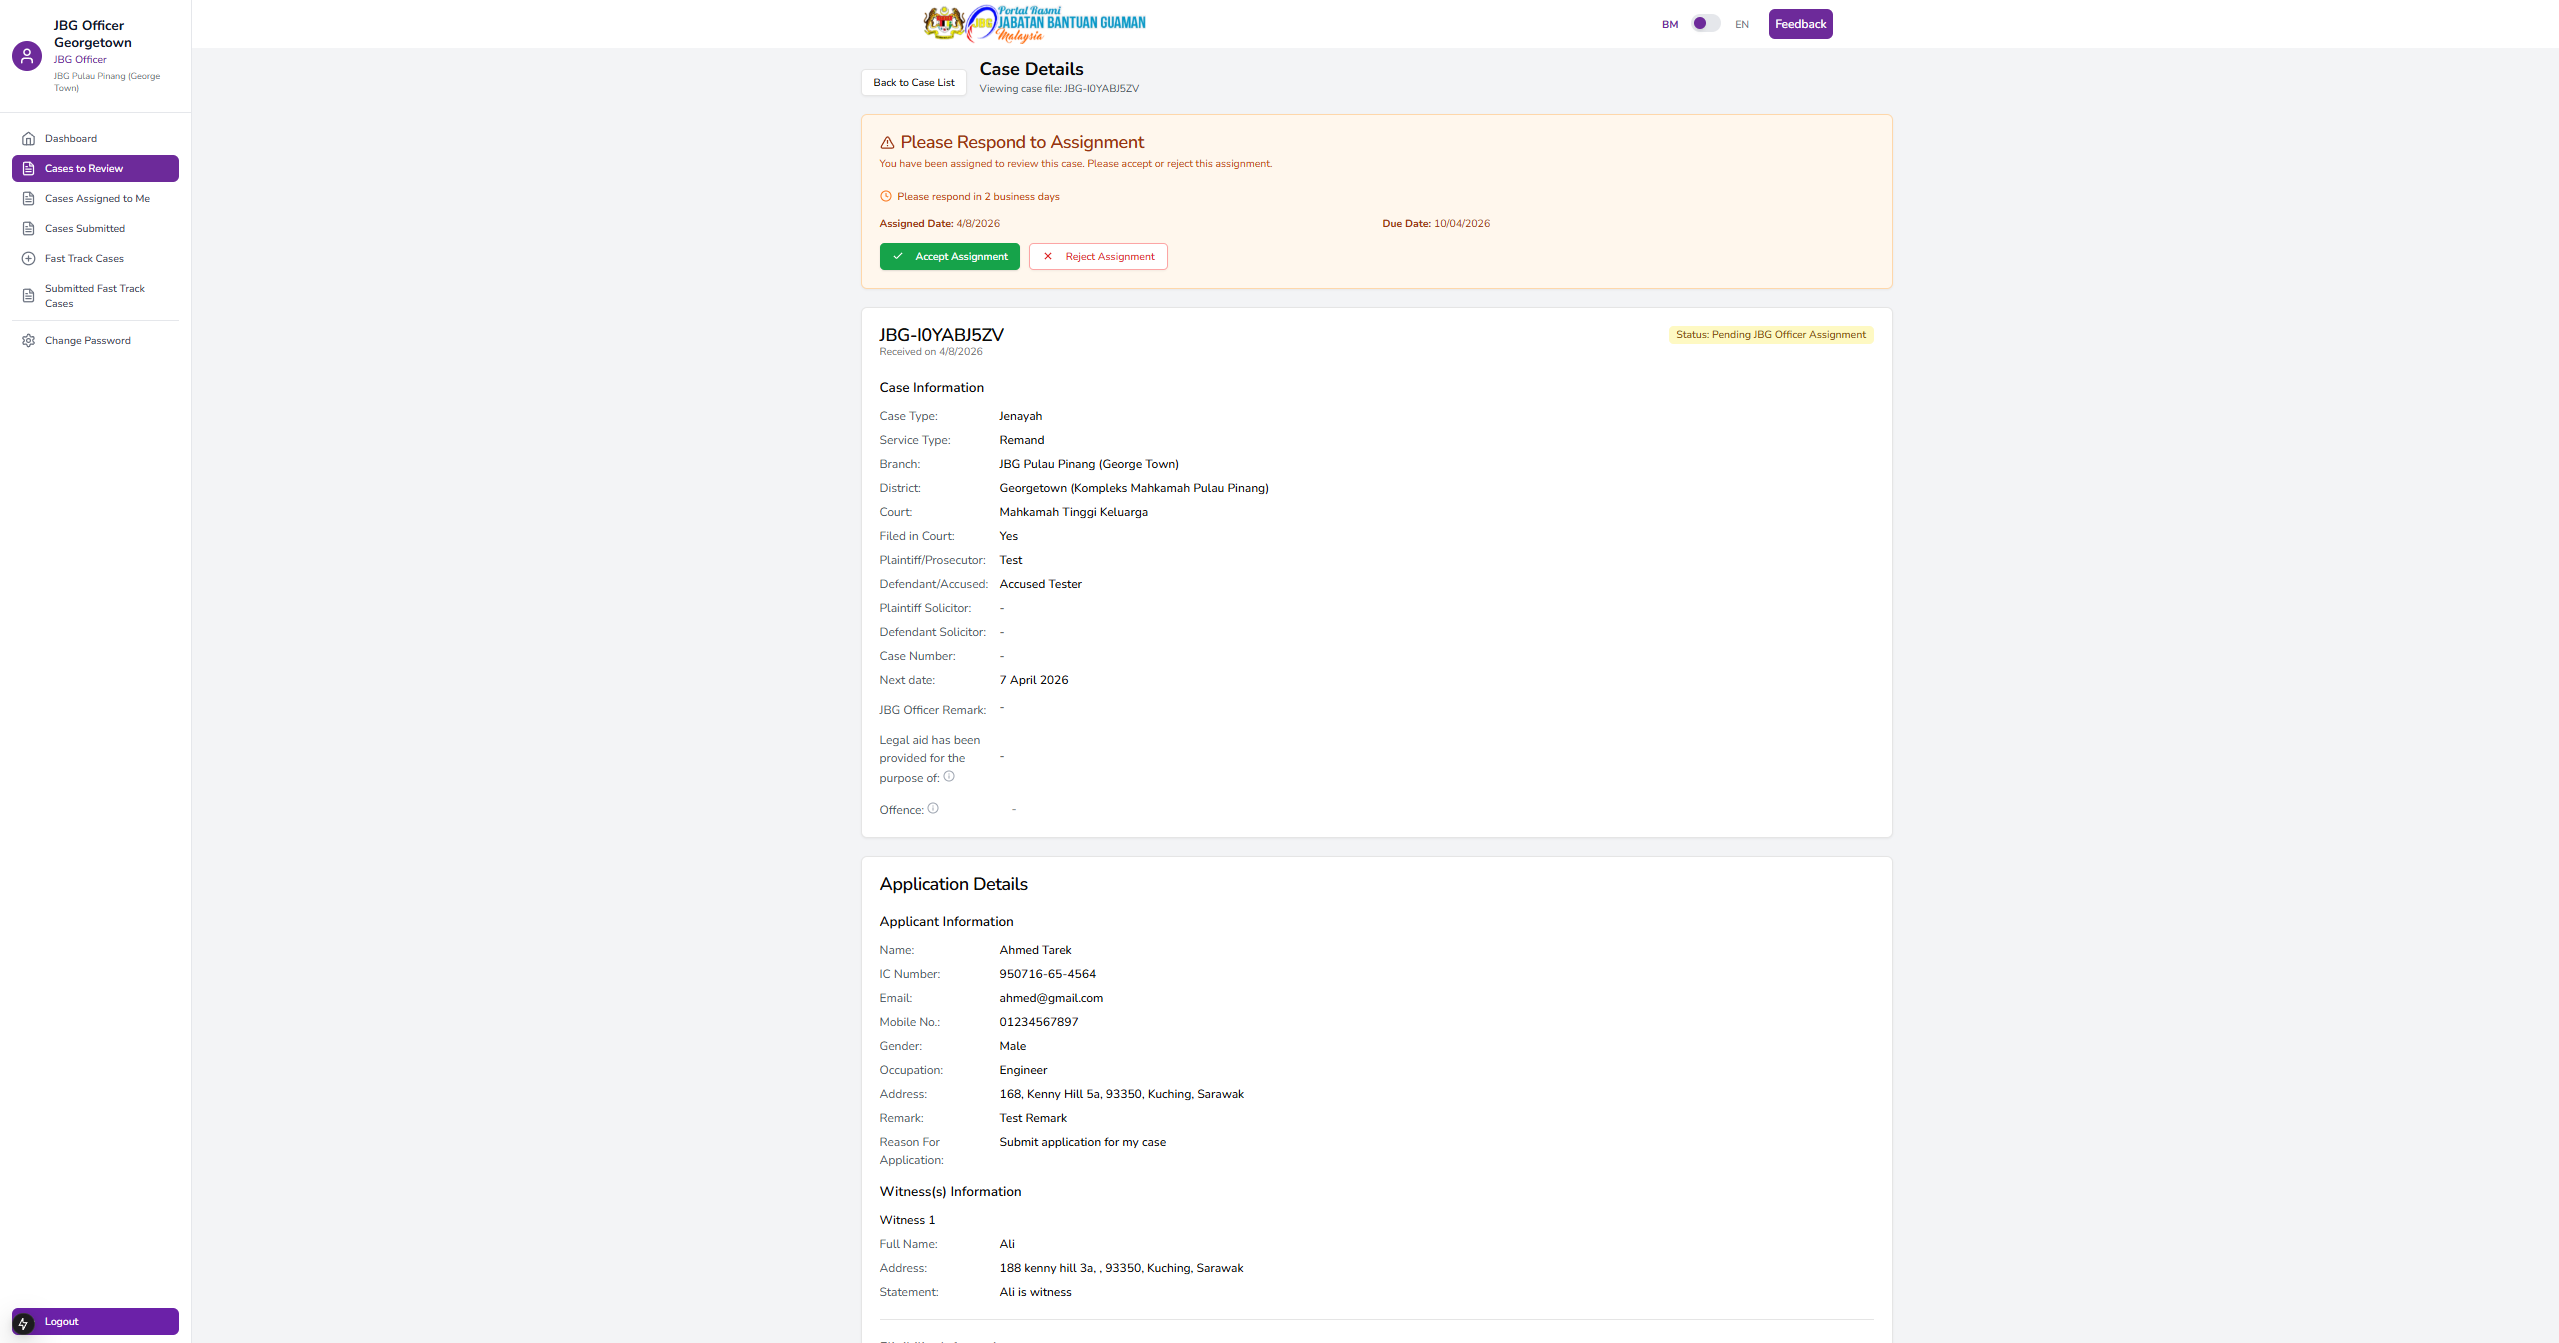Image resolution: width=2559 pixels, height=1343 pixels.
Task: Click the Fast Track Cases plus-circle icon
Action: [28, 259]
